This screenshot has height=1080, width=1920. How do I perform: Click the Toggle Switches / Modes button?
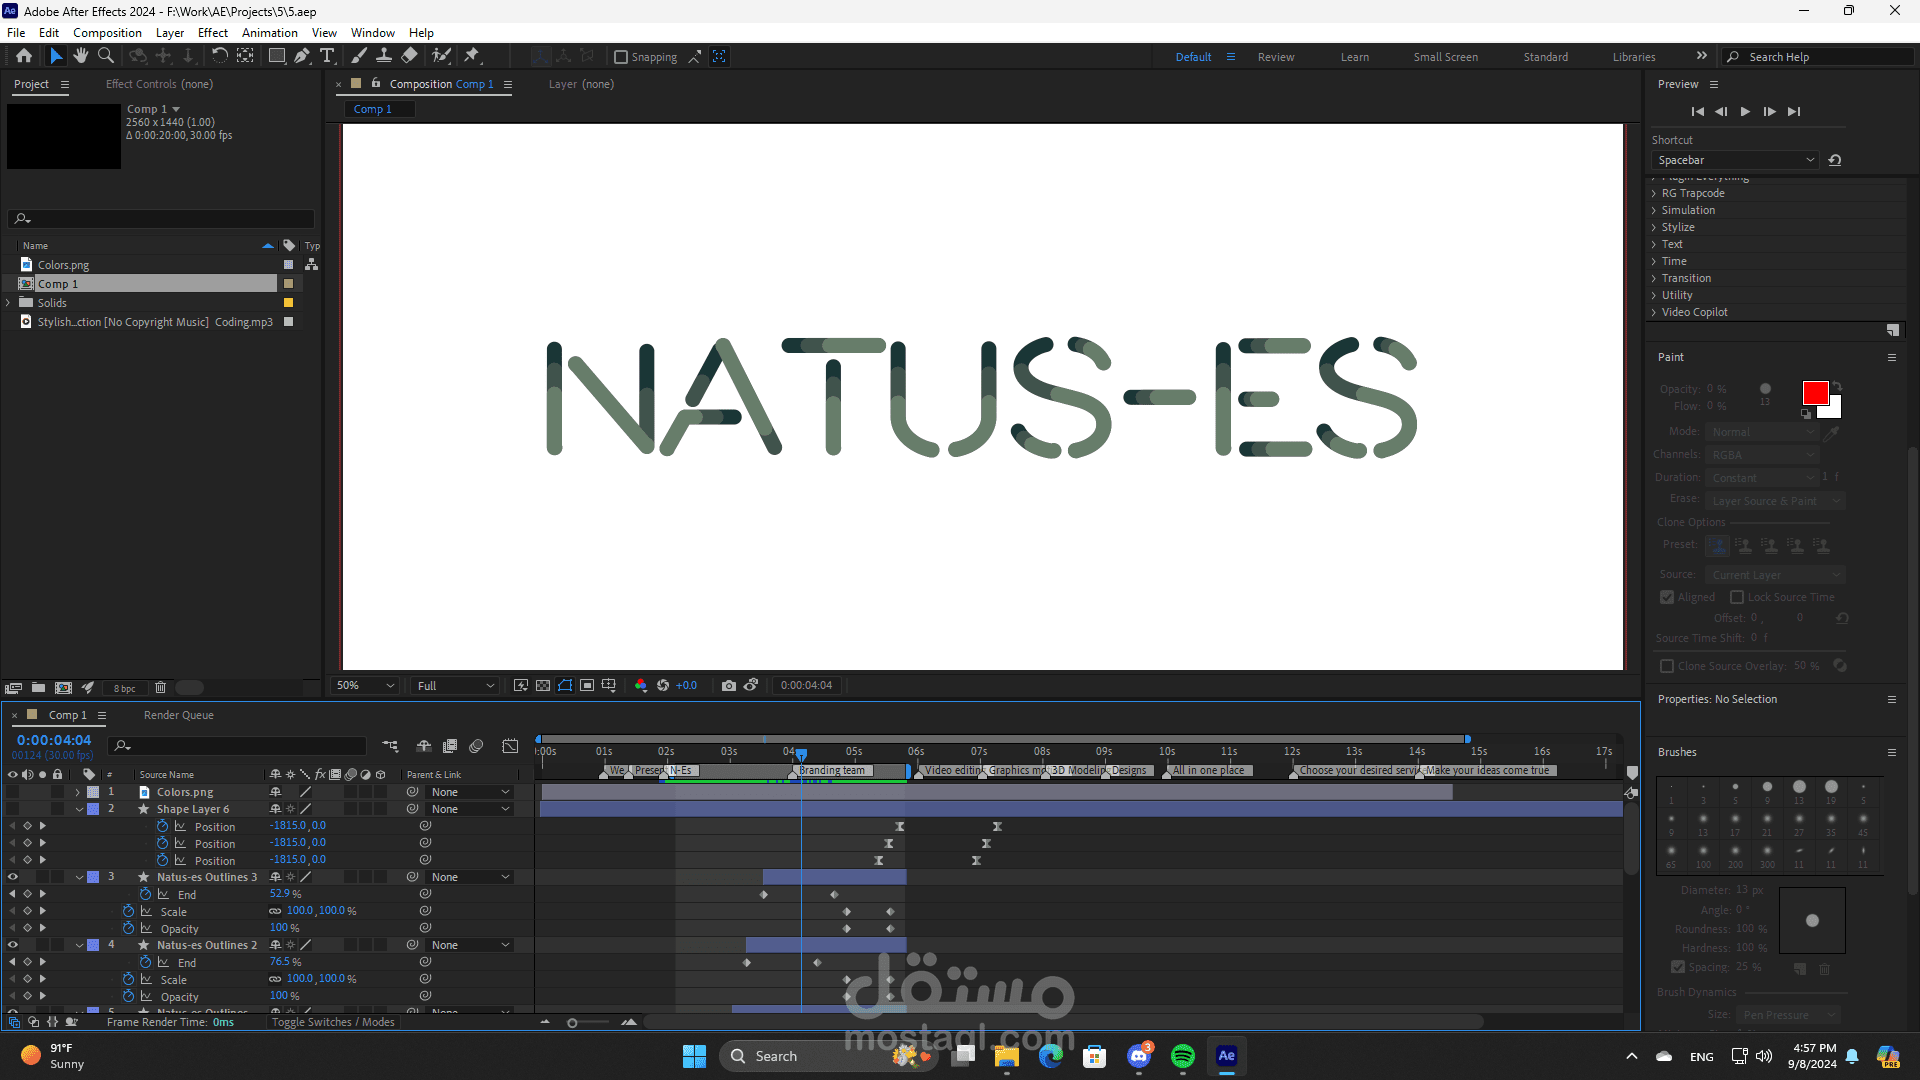click(333, 1022)
